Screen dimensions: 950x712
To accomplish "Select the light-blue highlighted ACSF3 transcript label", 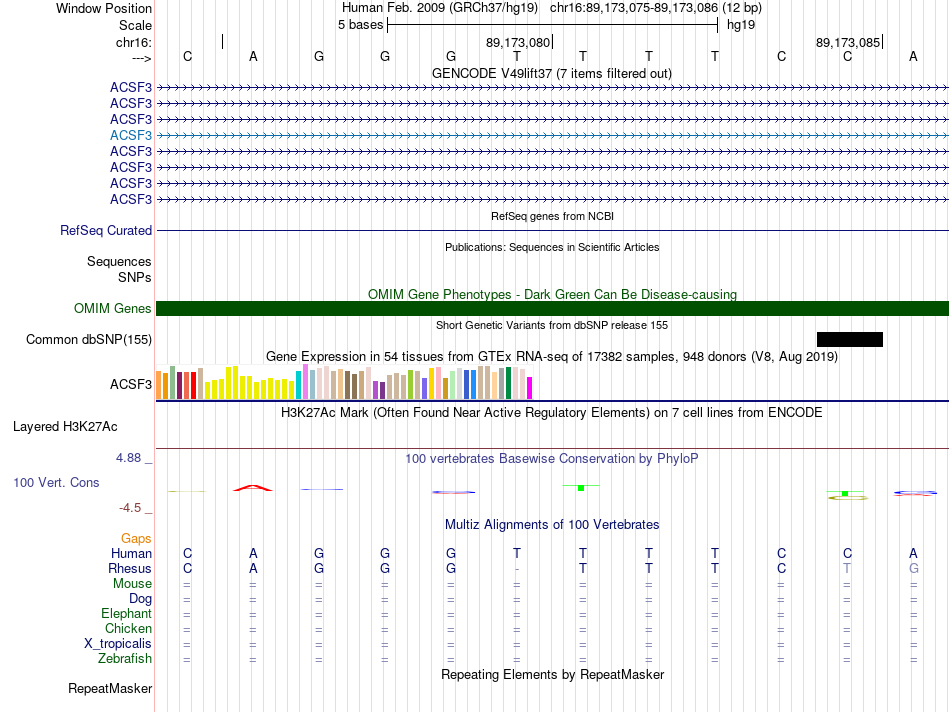I will coord(131,135).
